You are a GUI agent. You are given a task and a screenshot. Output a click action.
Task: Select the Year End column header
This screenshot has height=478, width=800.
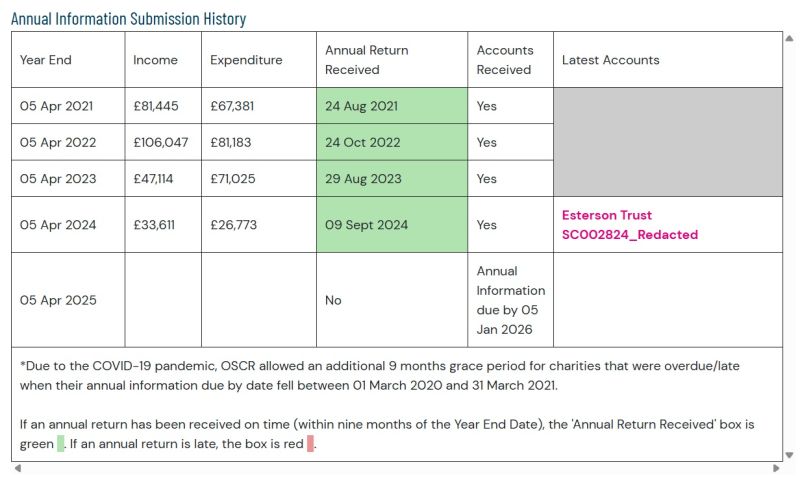click(46, 60)
